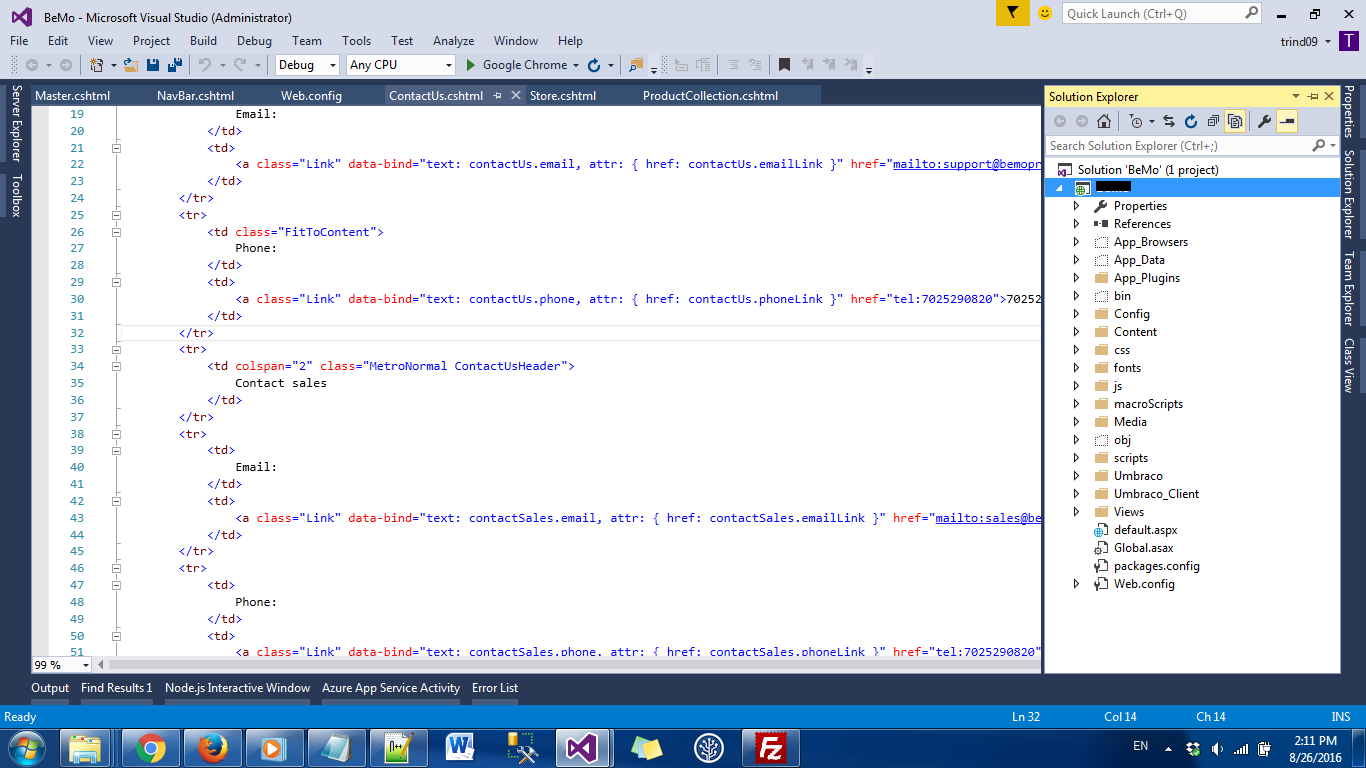Image resolution: width=1366 pixels, height=768 pixels.
Task: Click Sync with Active Document icon
Action: (x=1169, y=121)
